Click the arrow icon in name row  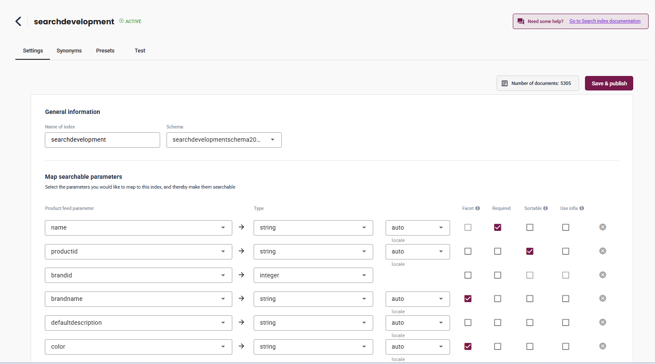(241, 227)
